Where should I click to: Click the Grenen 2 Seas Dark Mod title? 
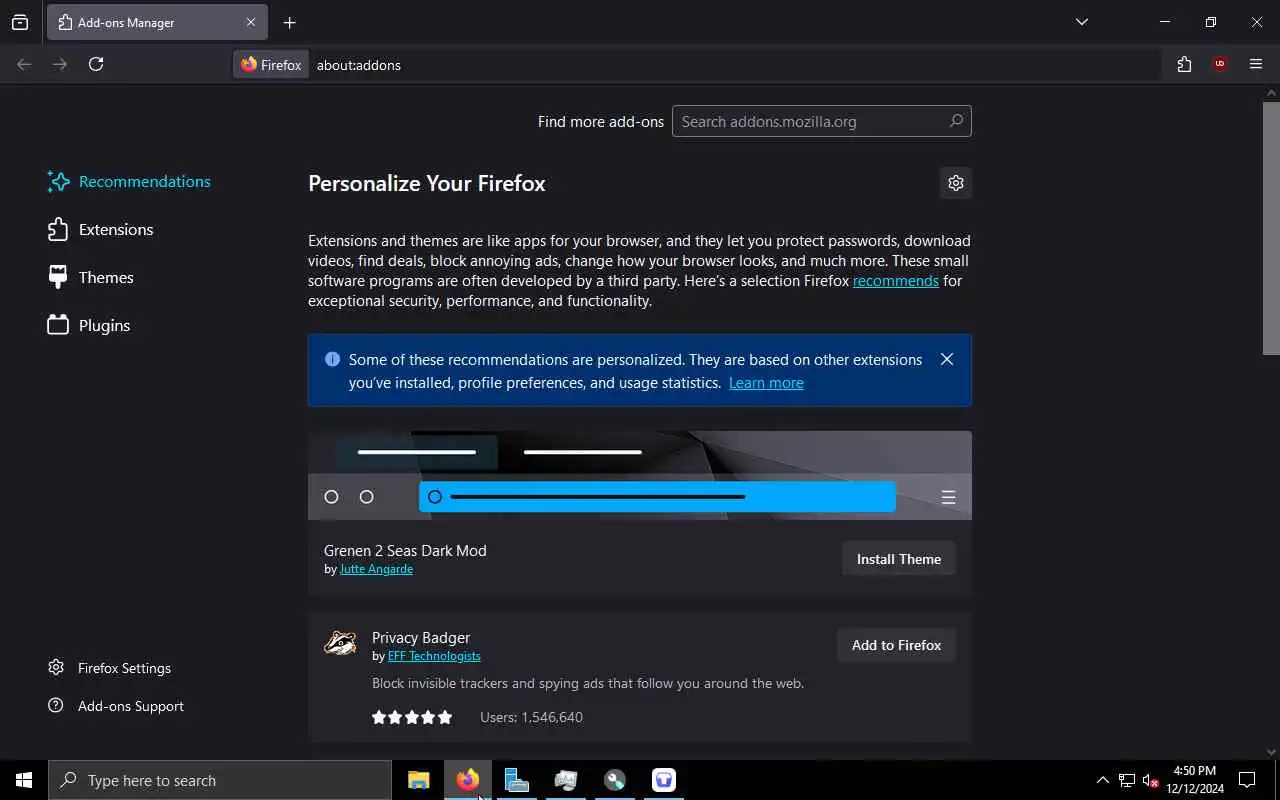pos(405,551)
